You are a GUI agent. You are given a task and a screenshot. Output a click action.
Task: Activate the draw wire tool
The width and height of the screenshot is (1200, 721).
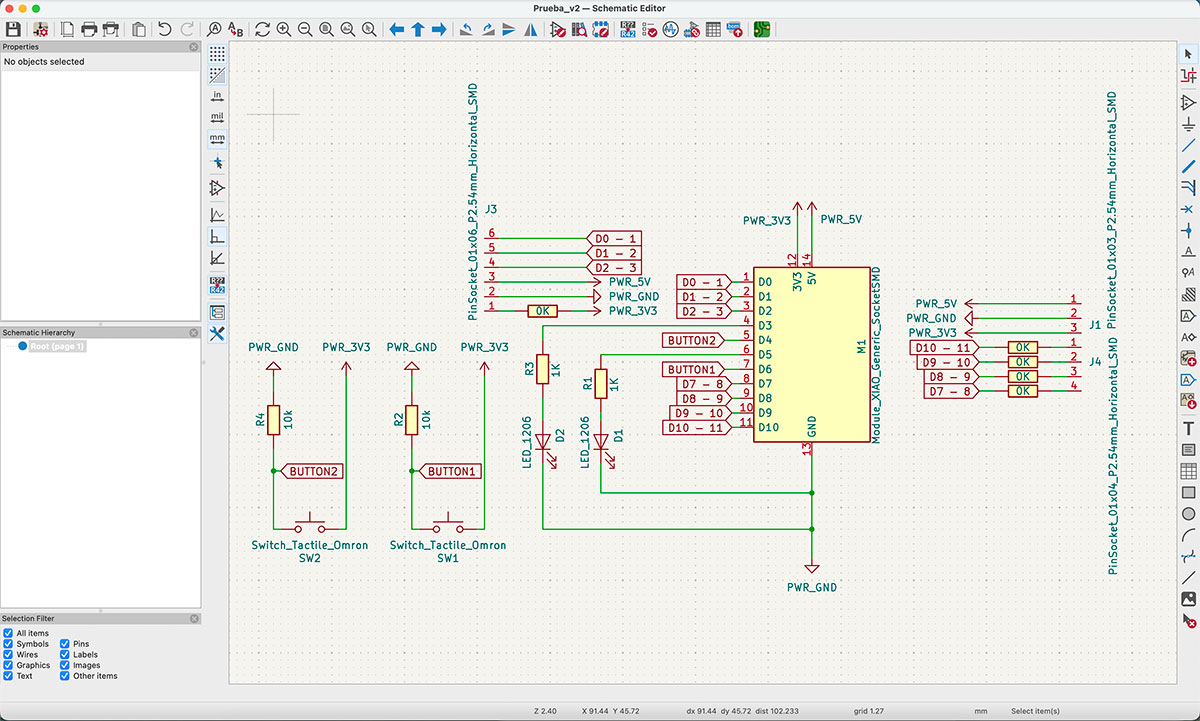[1188, 143]
